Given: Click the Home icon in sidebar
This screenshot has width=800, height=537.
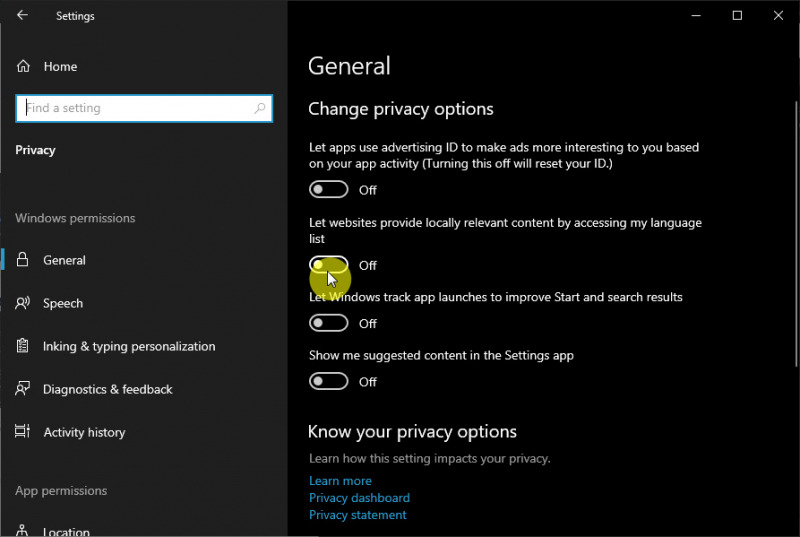Looking at the screenshot, I should (23, 66).
